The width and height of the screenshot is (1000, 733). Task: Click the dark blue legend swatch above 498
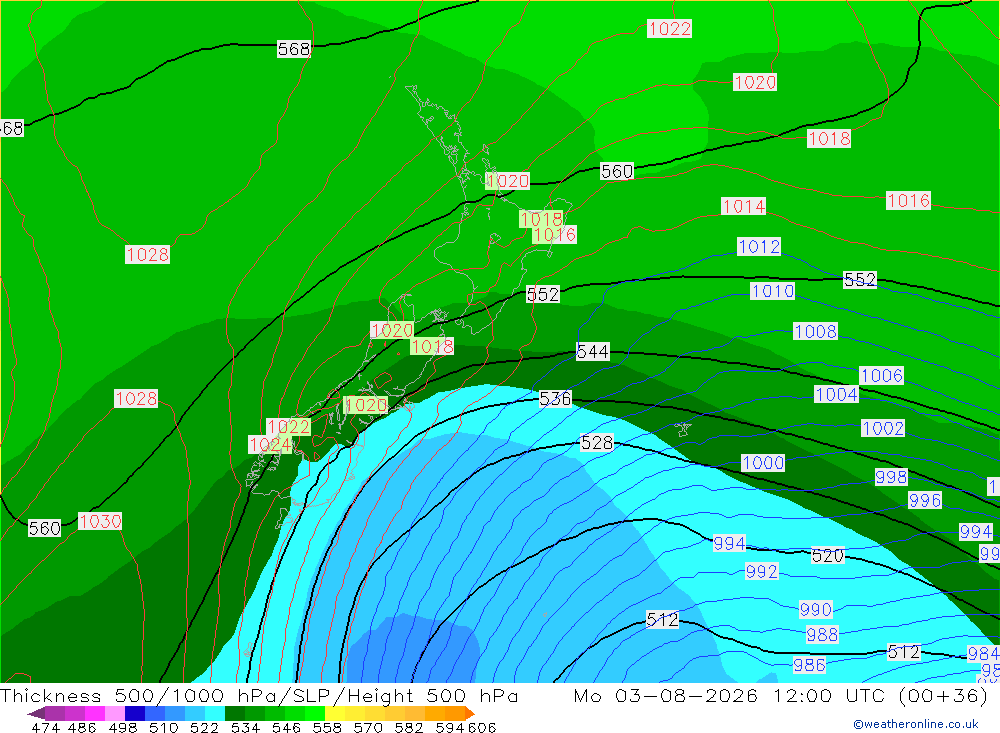coord(135,713)
